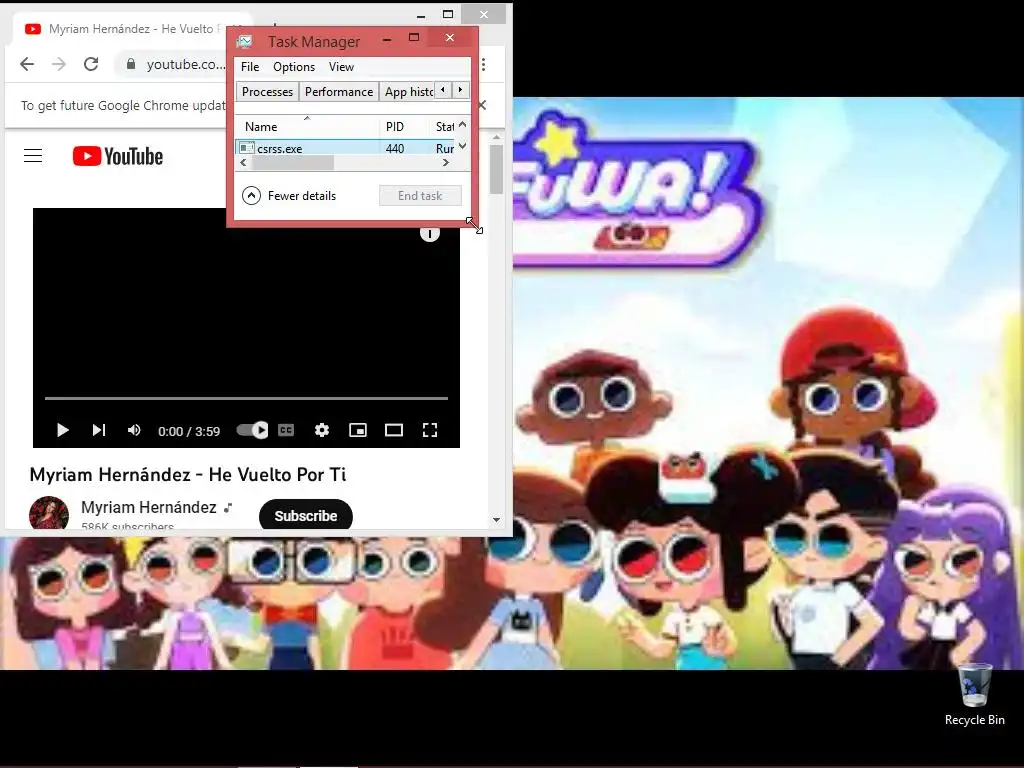Sort by Name column header
This screenshot has width=1024, height=768.
[307, 126]
